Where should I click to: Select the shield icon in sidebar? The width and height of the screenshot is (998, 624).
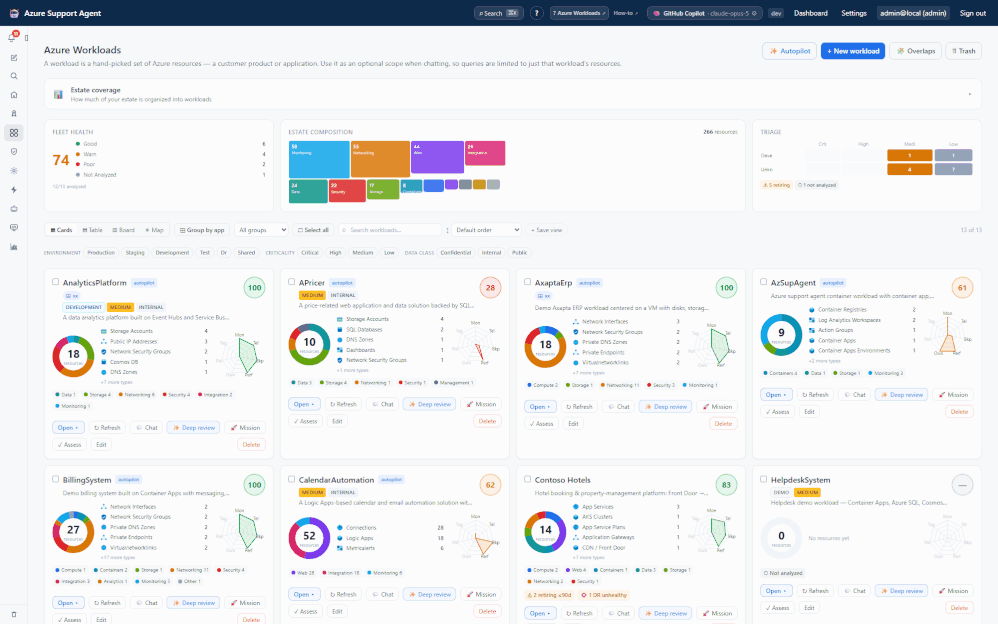[x=13, y=152]
